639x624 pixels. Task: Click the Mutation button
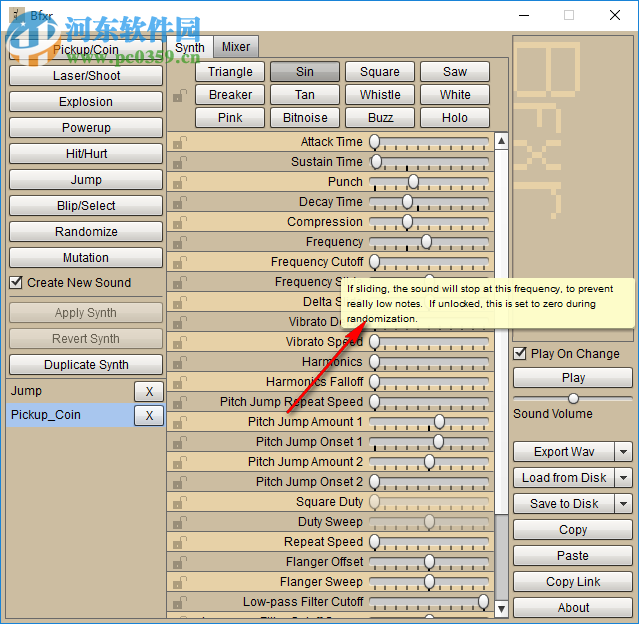coord(86,258)
